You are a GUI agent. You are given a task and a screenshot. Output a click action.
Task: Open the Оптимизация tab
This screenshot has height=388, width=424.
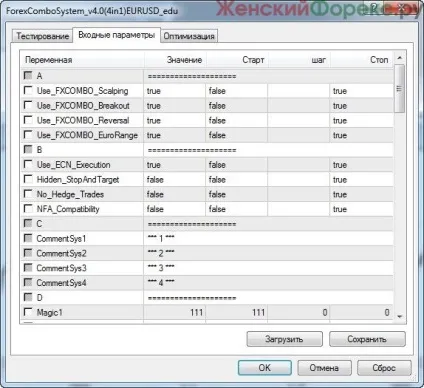[189, 36]
